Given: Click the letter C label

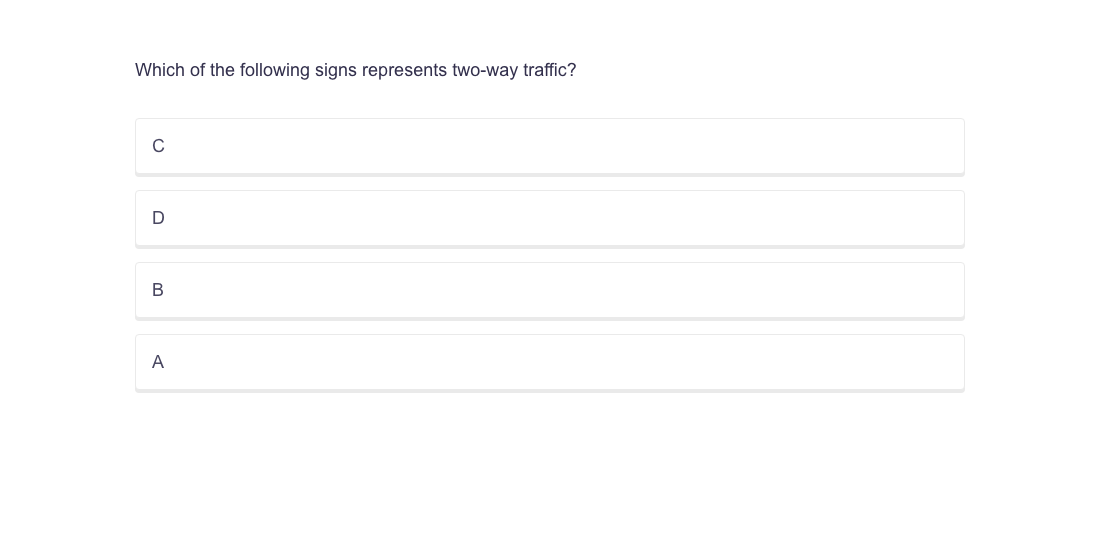Looking at the screenshot, I should [158, 146].
